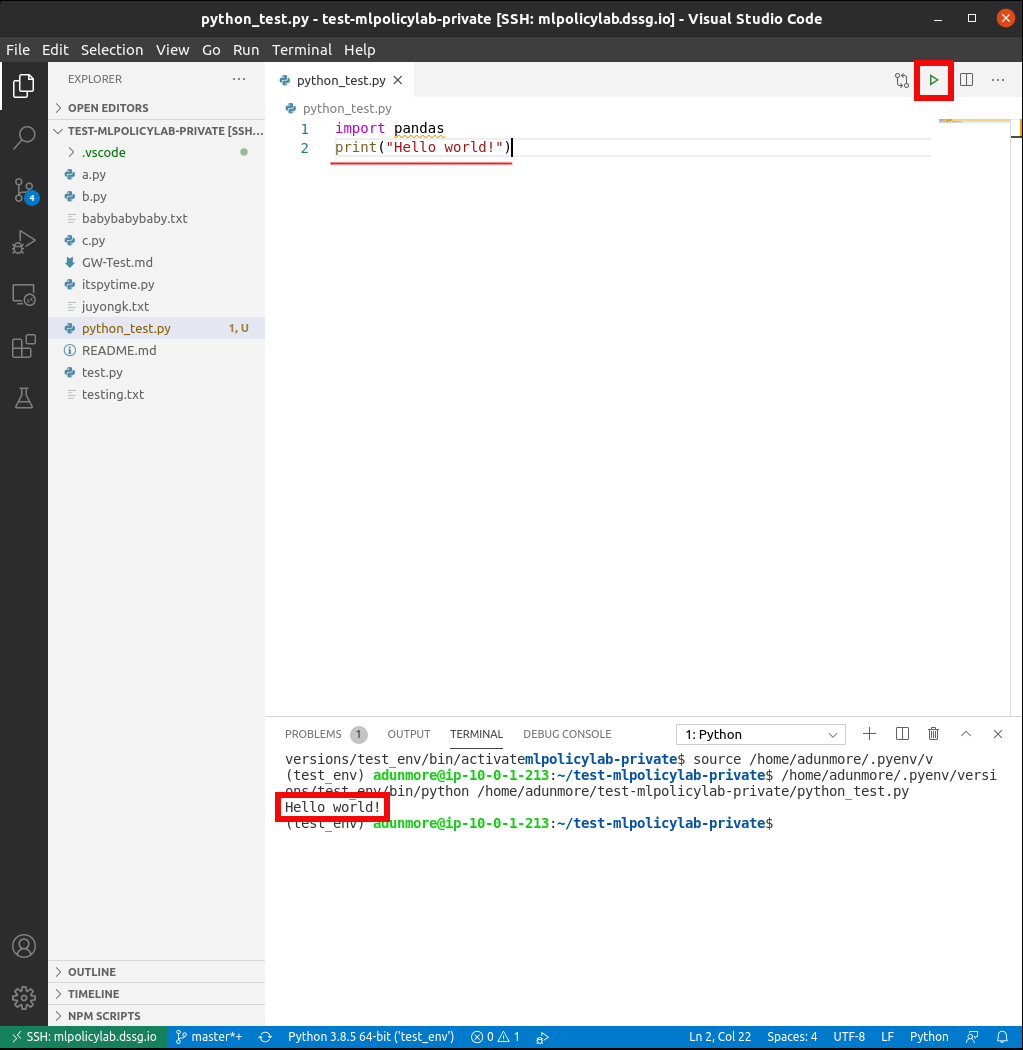This screenshot has height=1050, width=1023.
Task: Switch to the PROBLEMS panel tab
Action: click(326, 735)
